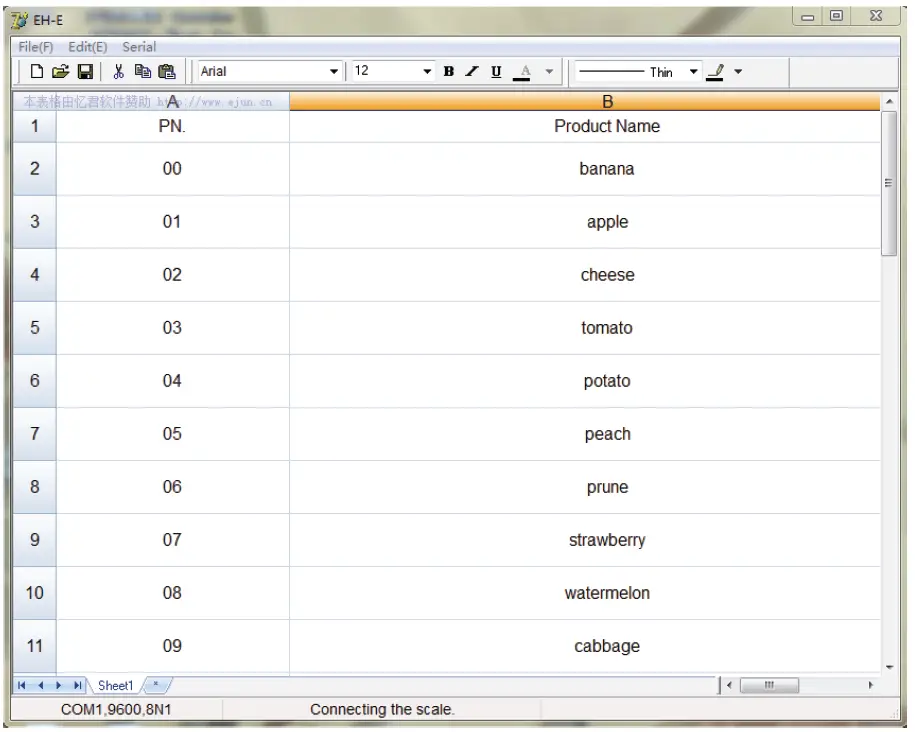Viewport: 915px width, 732px height.
Task: Click the vertical scrollbar thumb
Action: click(889, 183)
